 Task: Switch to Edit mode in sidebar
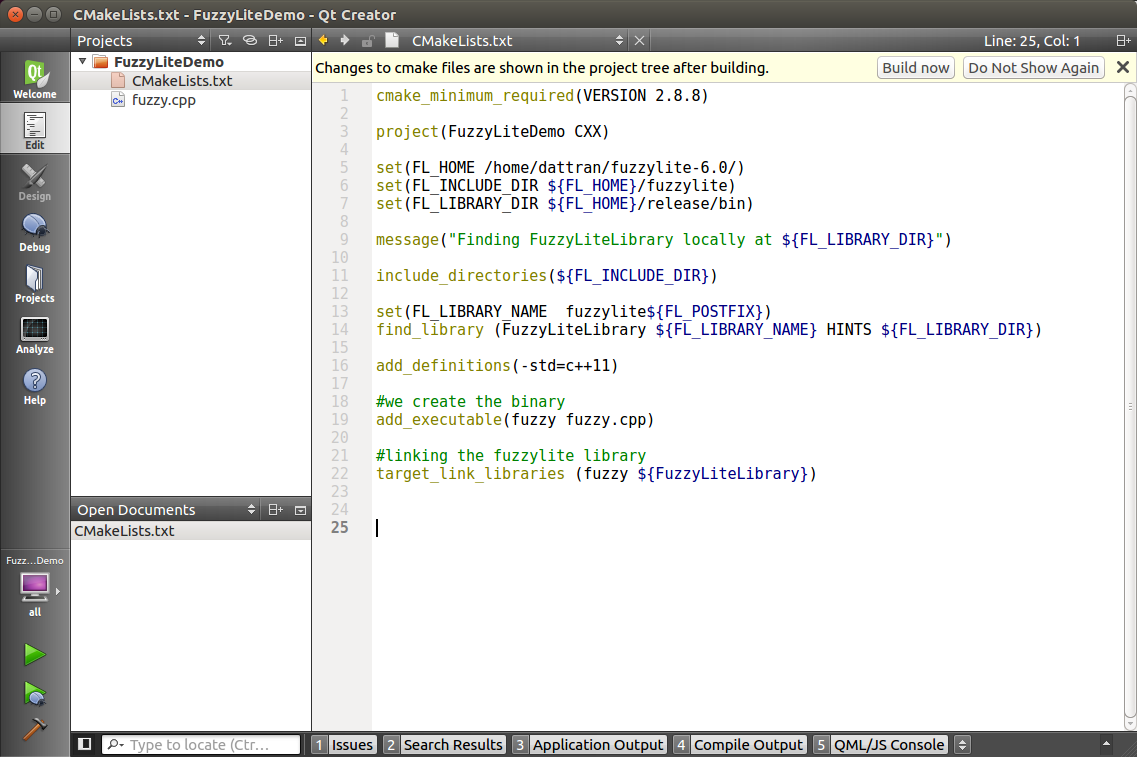coord(35,129)
